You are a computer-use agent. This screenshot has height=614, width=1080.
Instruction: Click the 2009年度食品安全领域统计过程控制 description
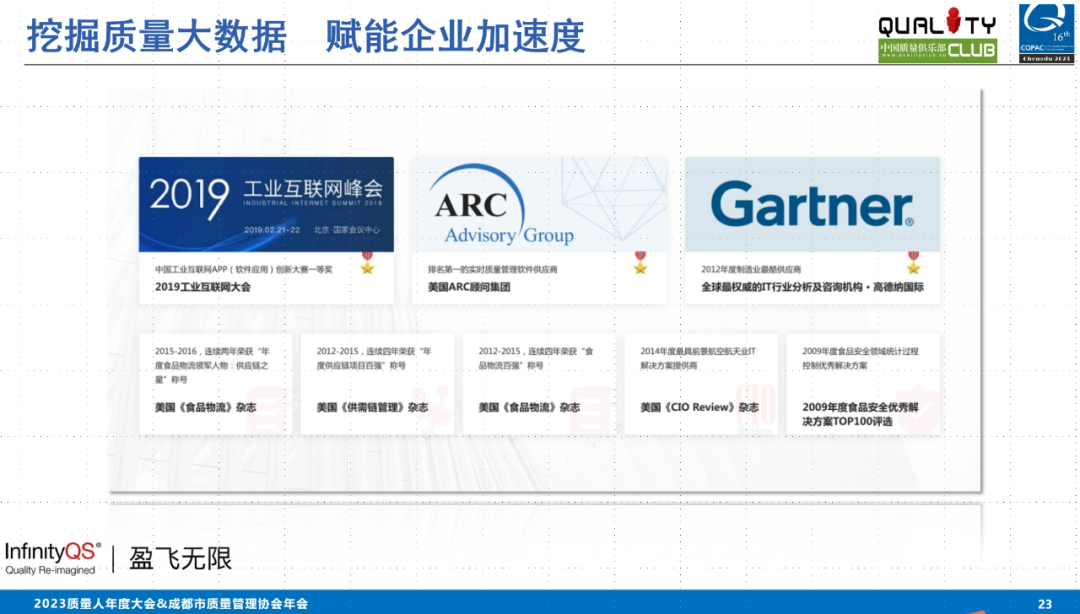[860, 358]
